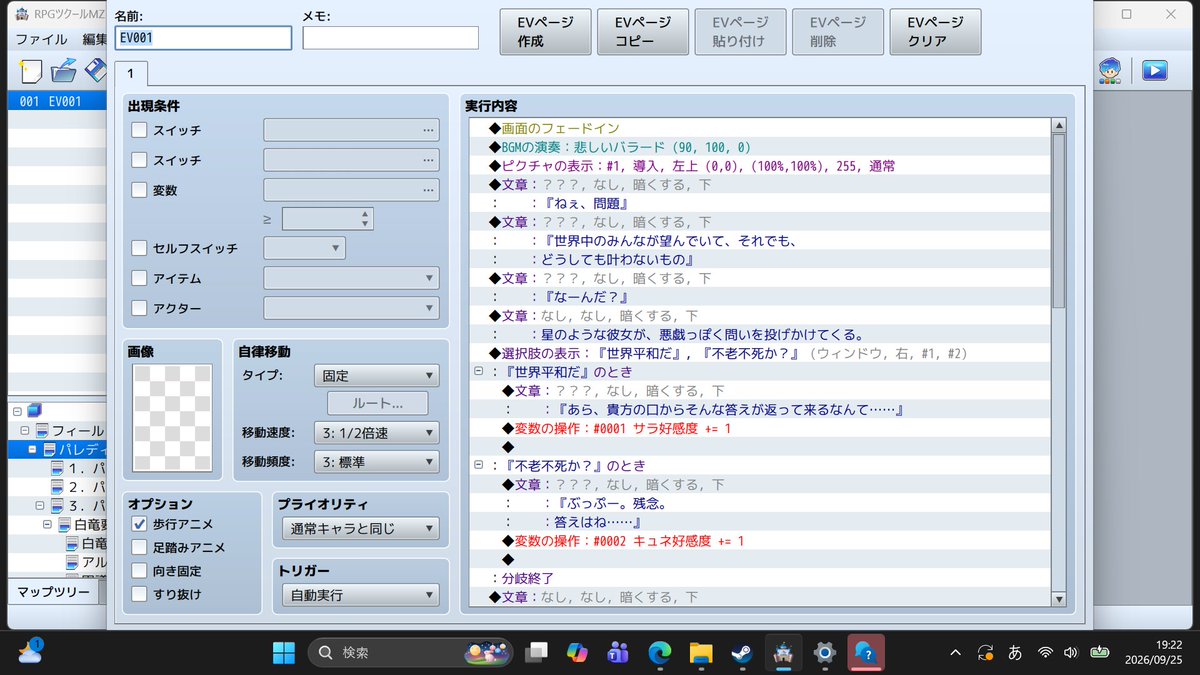Image resolution: width=1200 pixels, height=675 pixels.
Task: Launch Copilot from taskbar
Action: click(578, 652)
